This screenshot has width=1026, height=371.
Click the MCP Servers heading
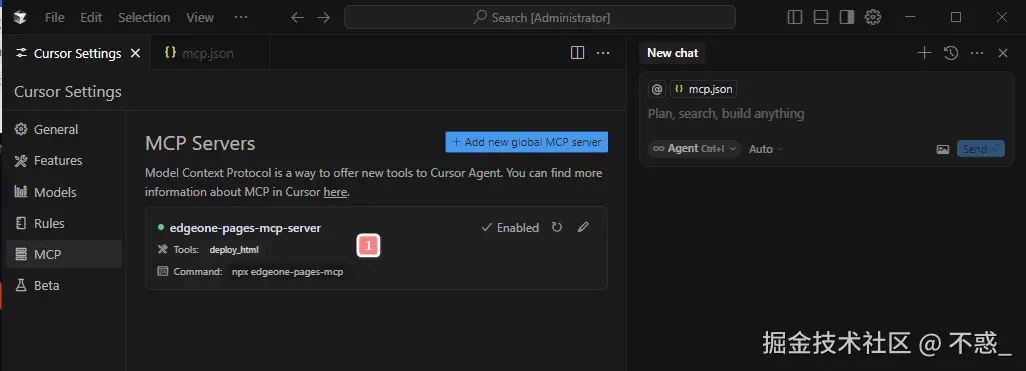click(200, 143)
